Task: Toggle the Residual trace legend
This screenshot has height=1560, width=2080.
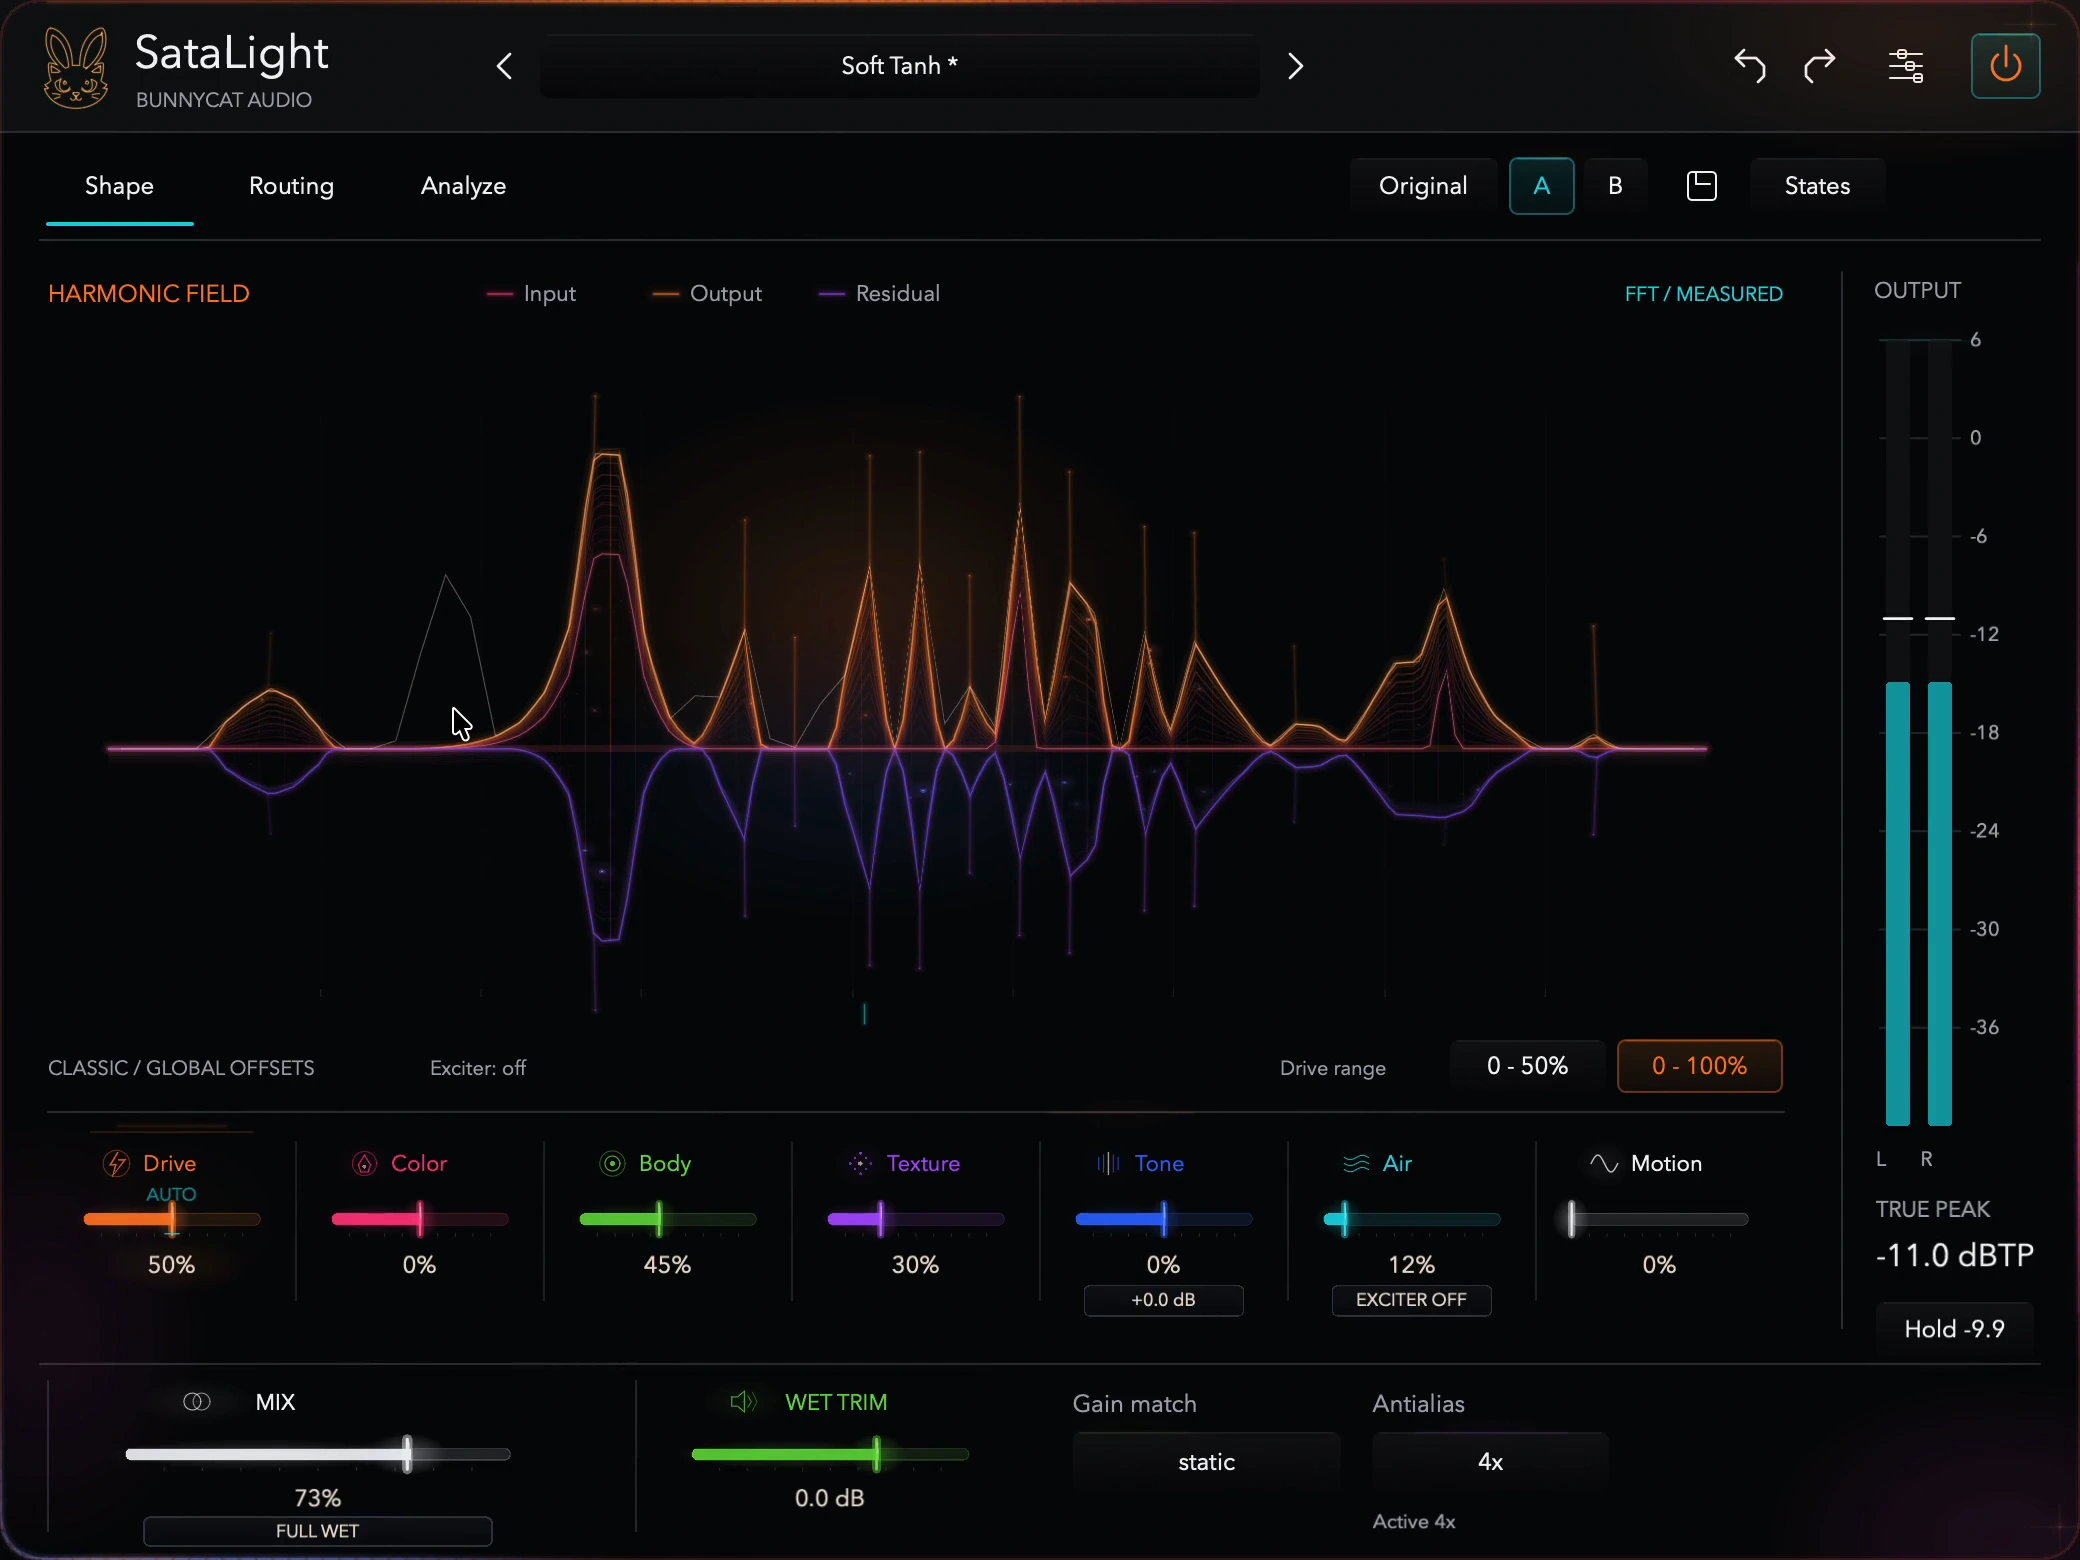Action: (879, 294)
